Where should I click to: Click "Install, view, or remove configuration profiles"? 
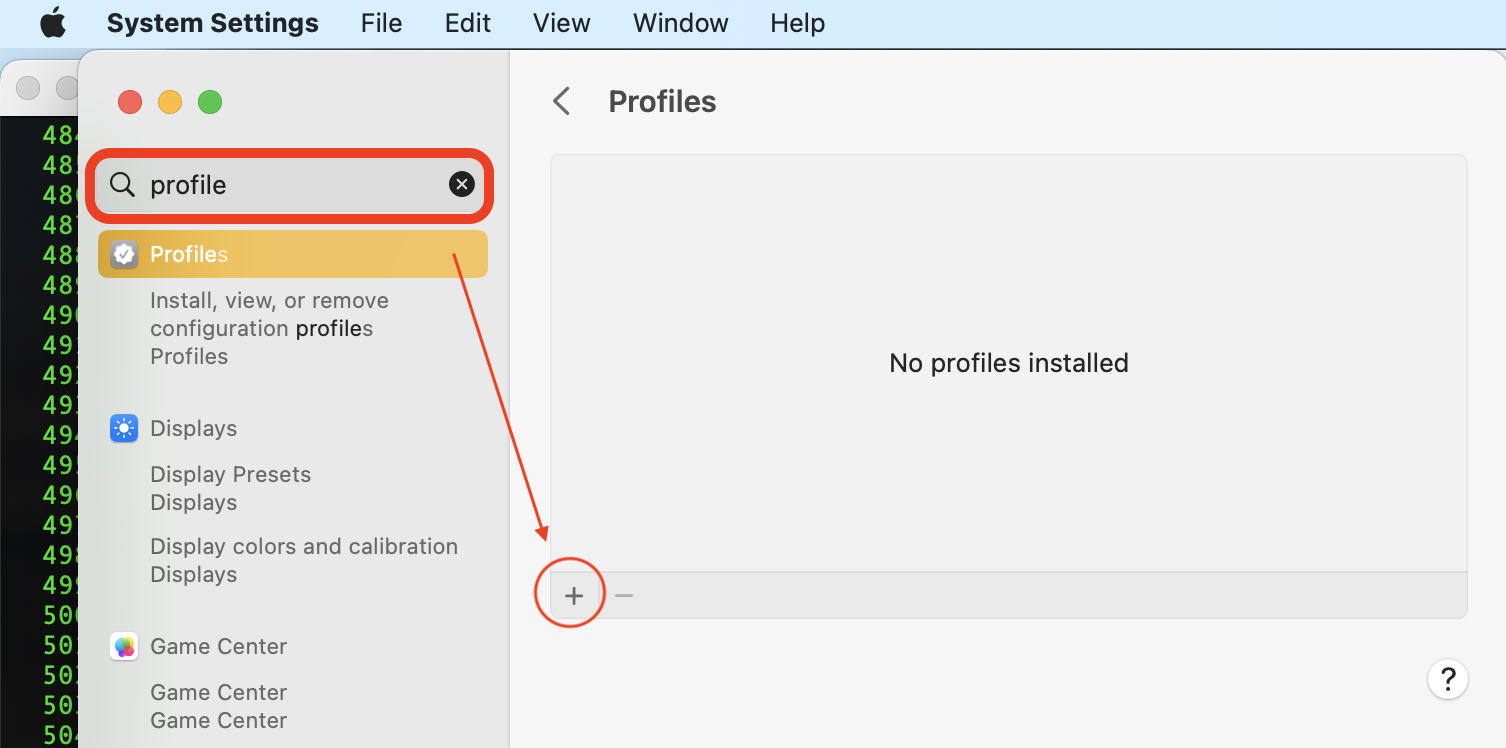tap(269, 314)
